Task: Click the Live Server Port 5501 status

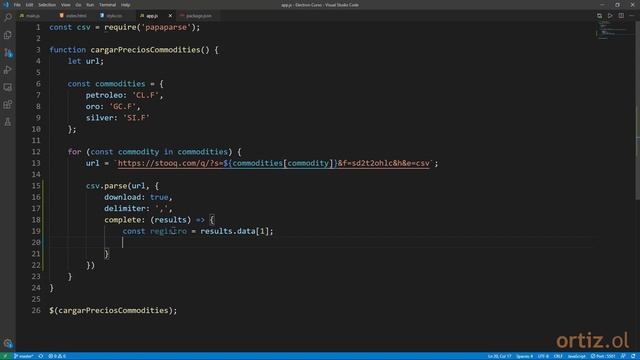Action: pyautogui.click(x=603, y=356)
